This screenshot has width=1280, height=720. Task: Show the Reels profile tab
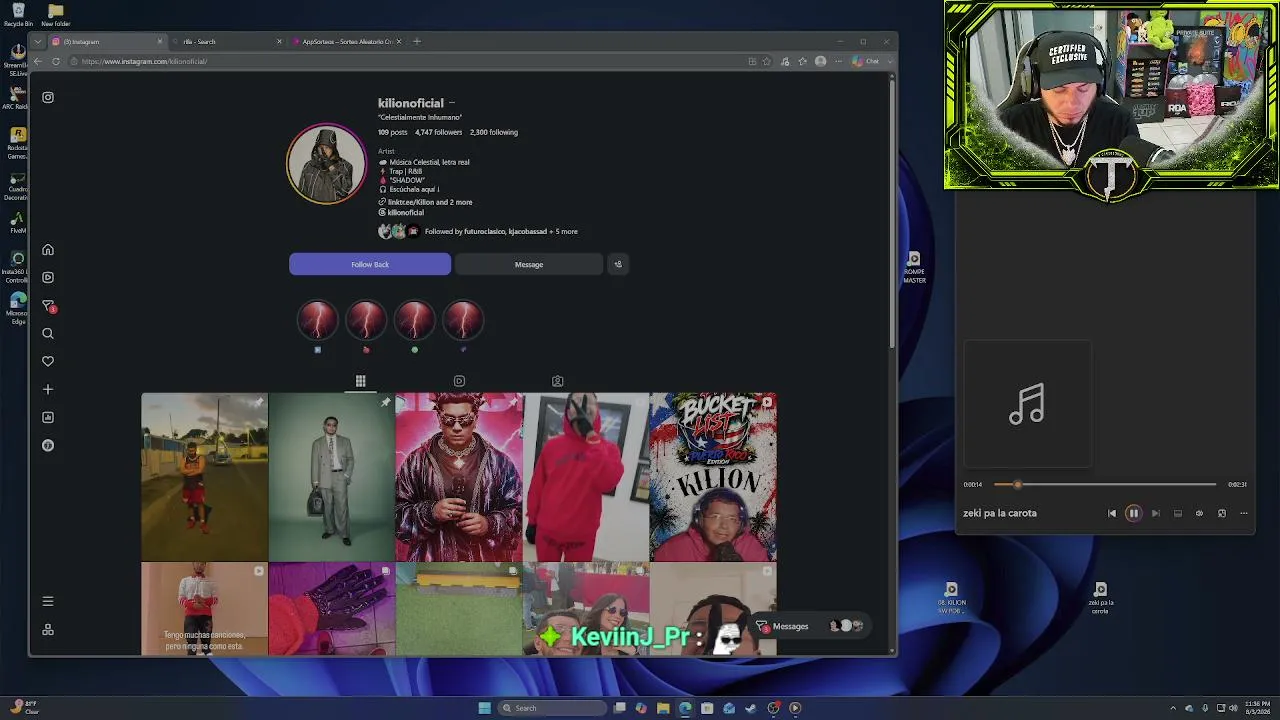coord(459,381)
